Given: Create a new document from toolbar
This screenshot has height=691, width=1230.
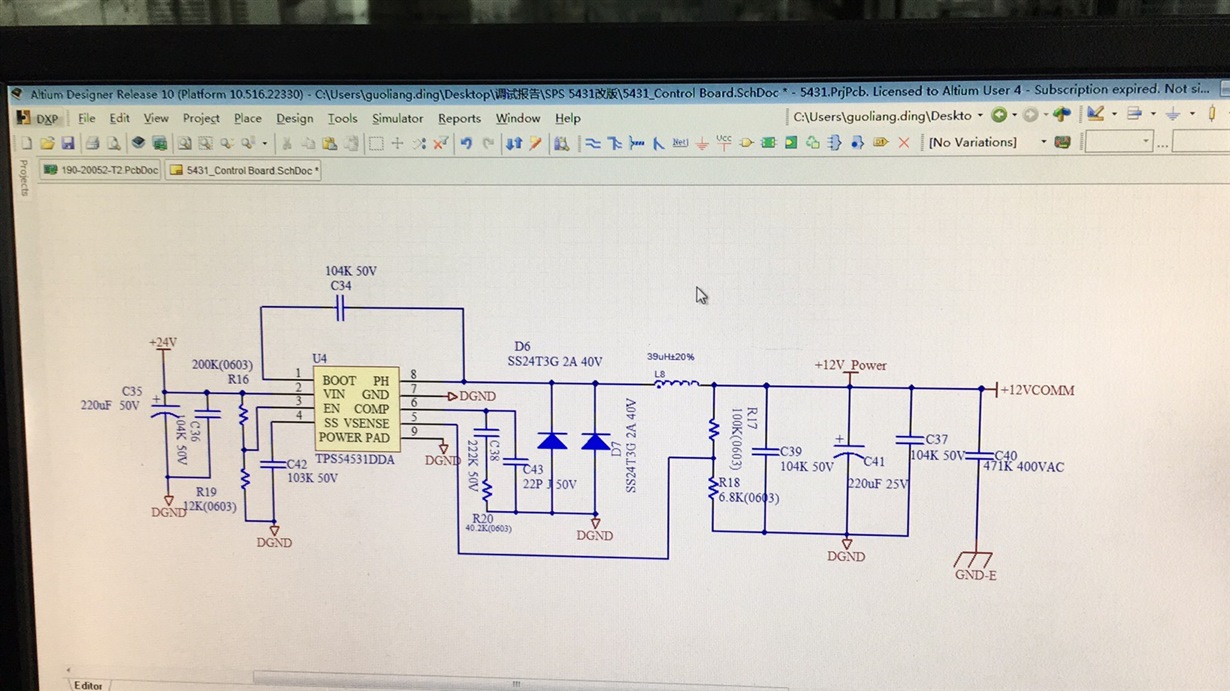Looking at the screenshot, I should [26, 143].
